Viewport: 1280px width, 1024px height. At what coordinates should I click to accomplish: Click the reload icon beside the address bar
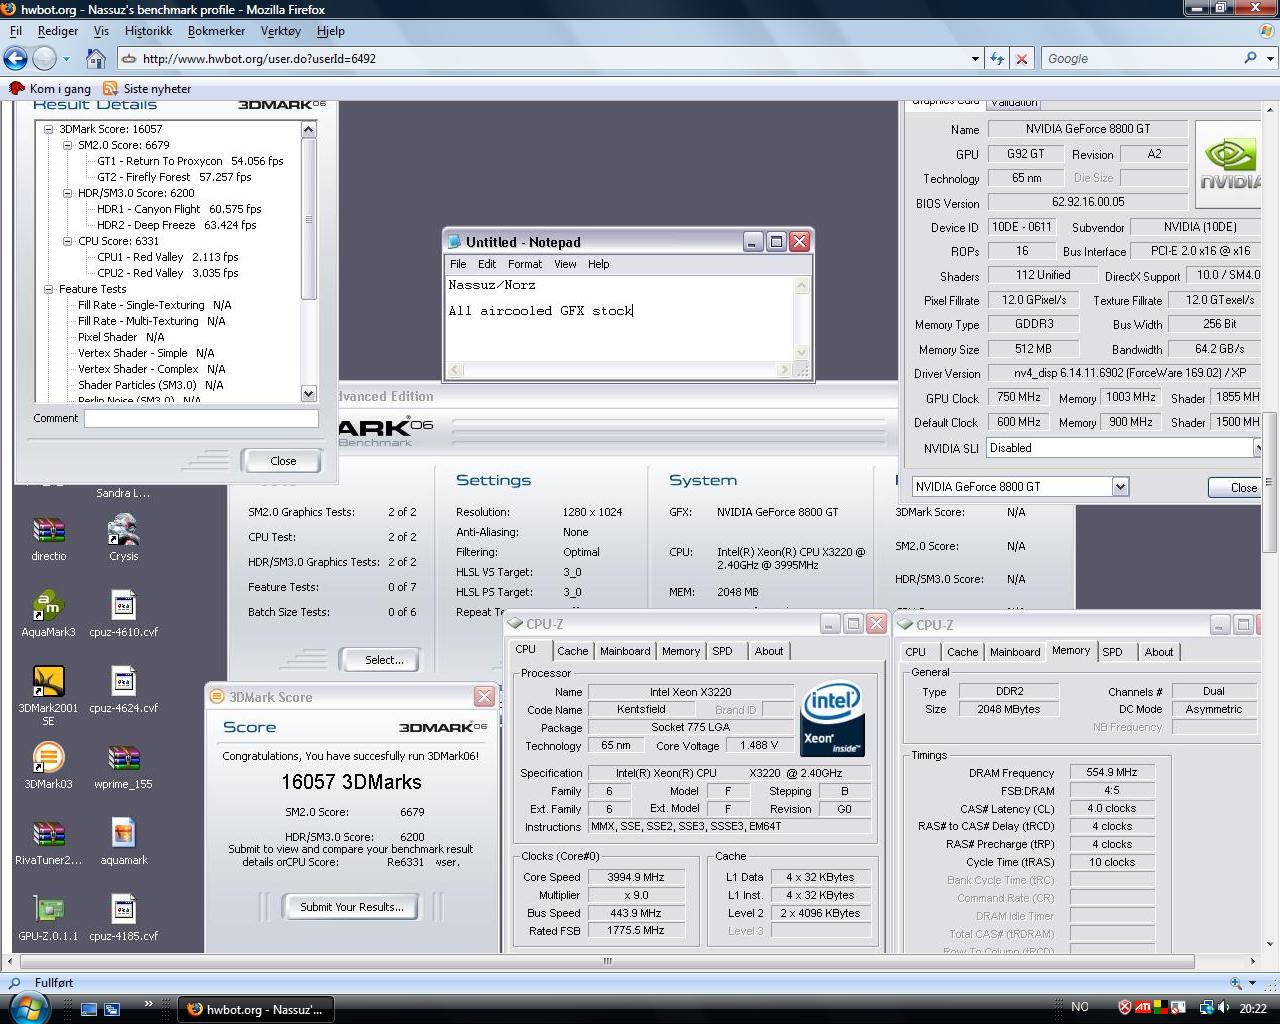click(997, 59)
